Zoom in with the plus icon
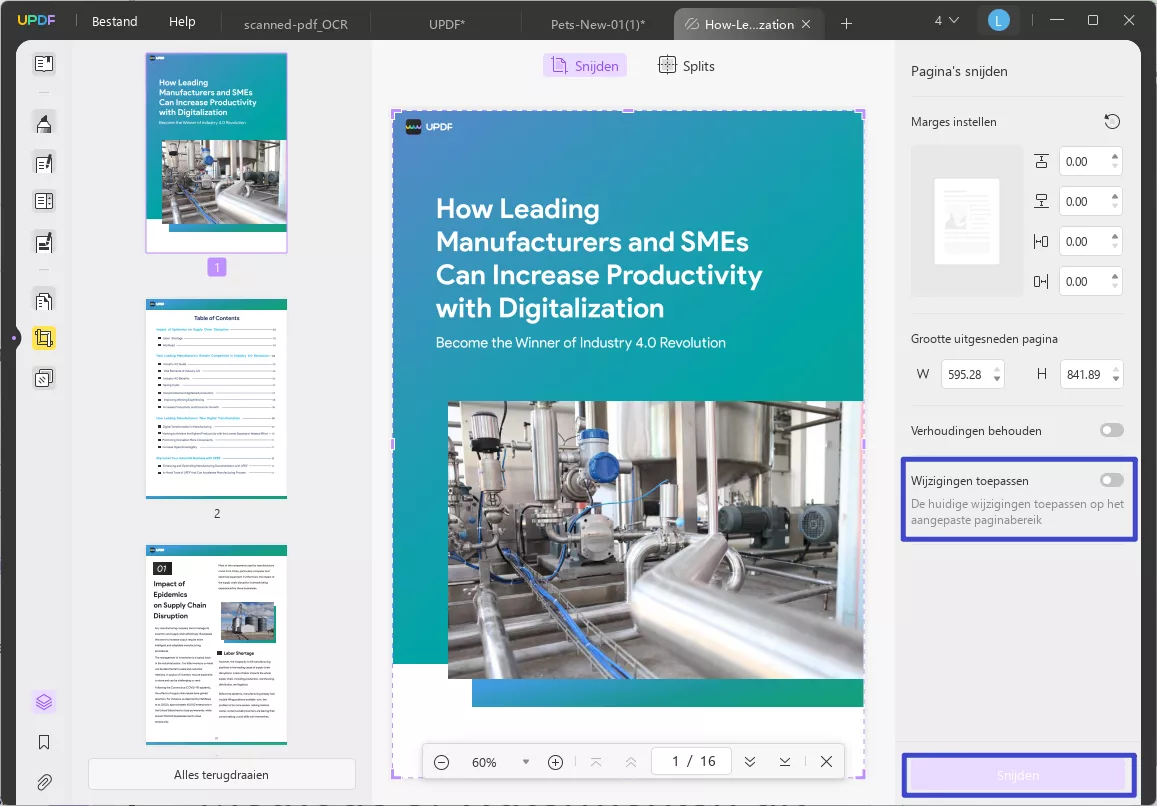The width and height of the screenshot is (1157, 806). (x=556, y=762)
